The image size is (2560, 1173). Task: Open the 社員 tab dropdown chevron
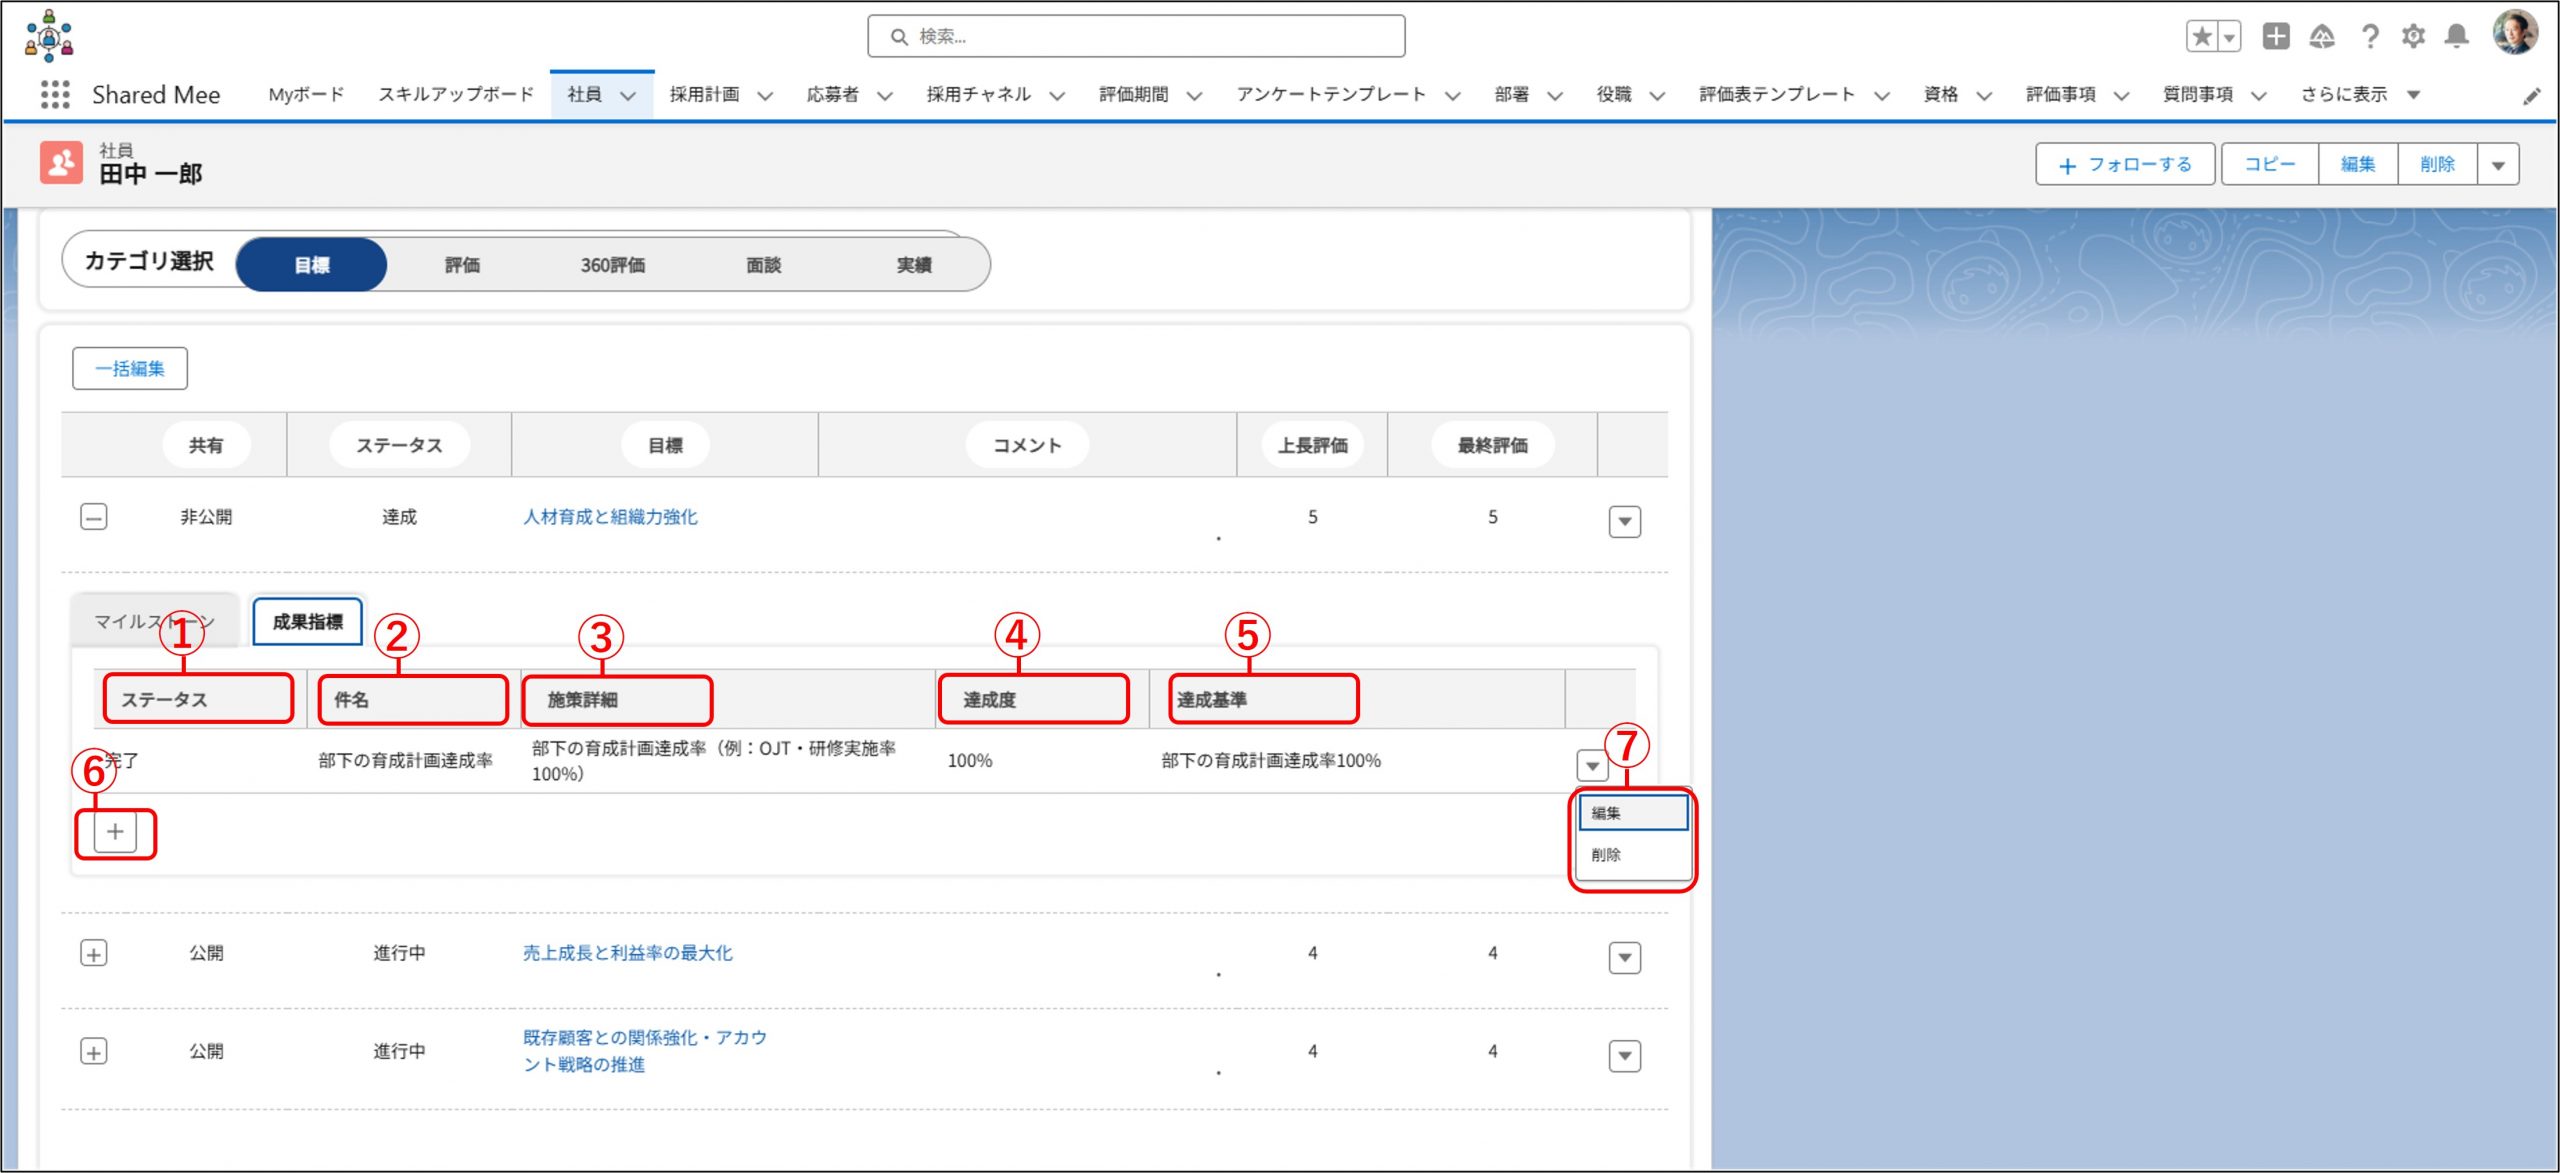(x=628, y=96)
